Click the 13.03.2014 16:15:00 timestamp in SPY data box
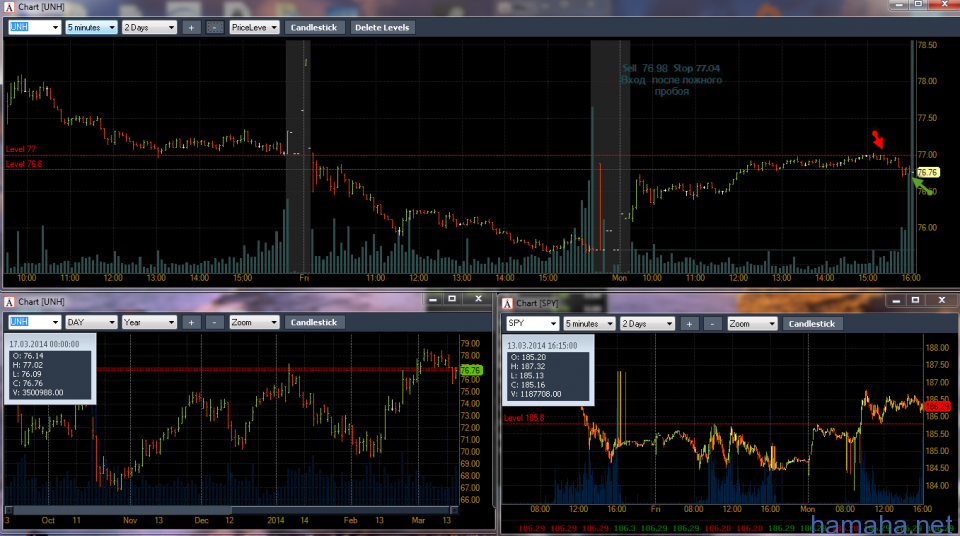This screenshot has height=536, width=960. click(542, 345)
